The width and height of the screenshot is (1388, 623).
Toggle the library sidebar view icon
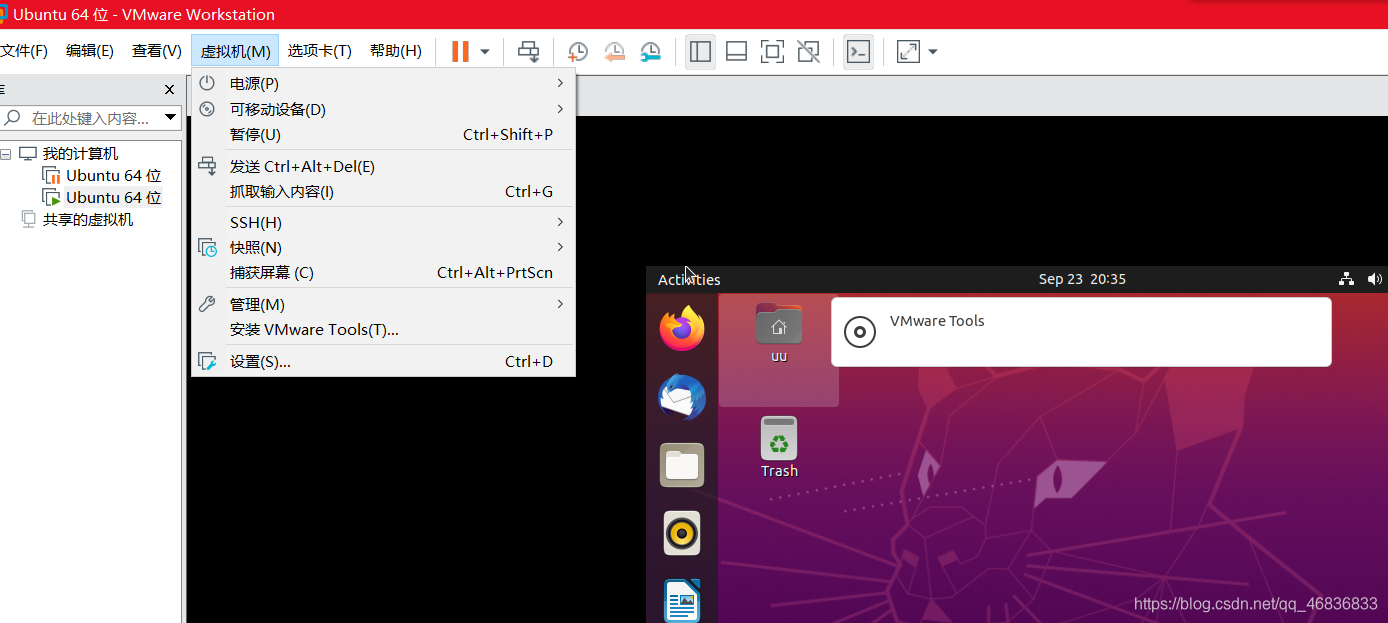pyautogui.click(x=701, y=52)
